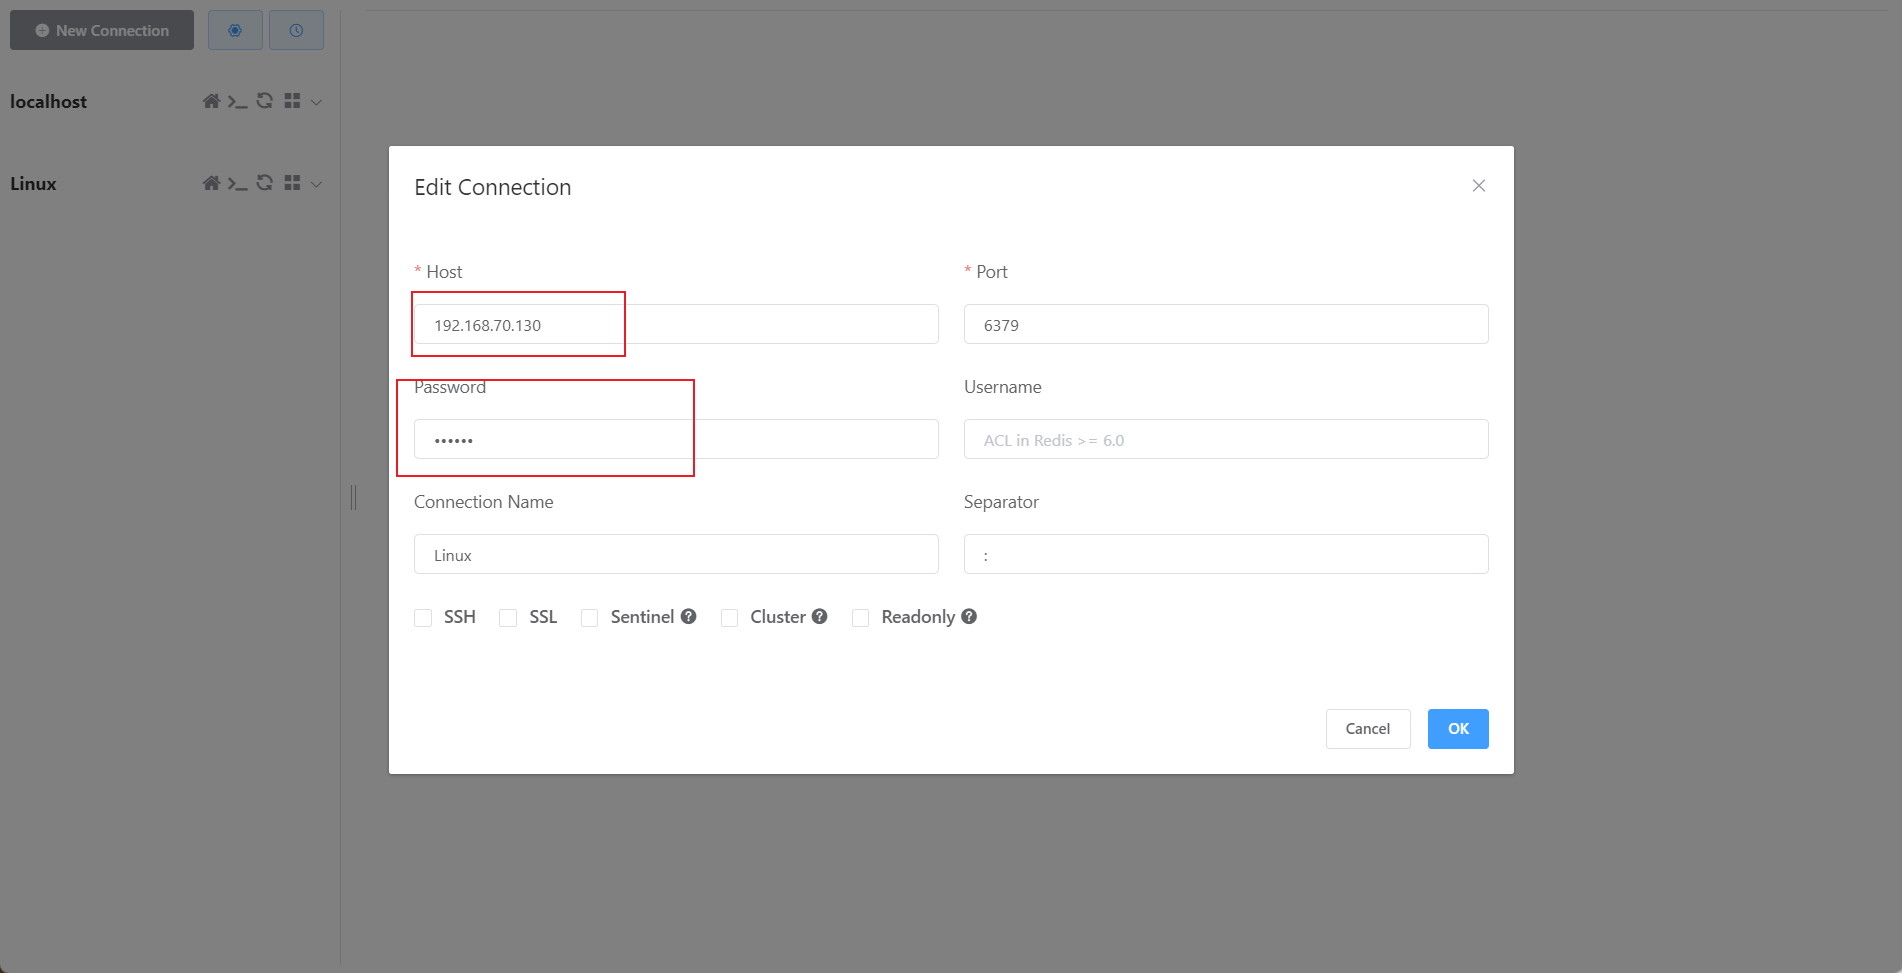This screenshot has height=973, width=1902.
Task: Select the localhost connection name
Action: [48, 102]
